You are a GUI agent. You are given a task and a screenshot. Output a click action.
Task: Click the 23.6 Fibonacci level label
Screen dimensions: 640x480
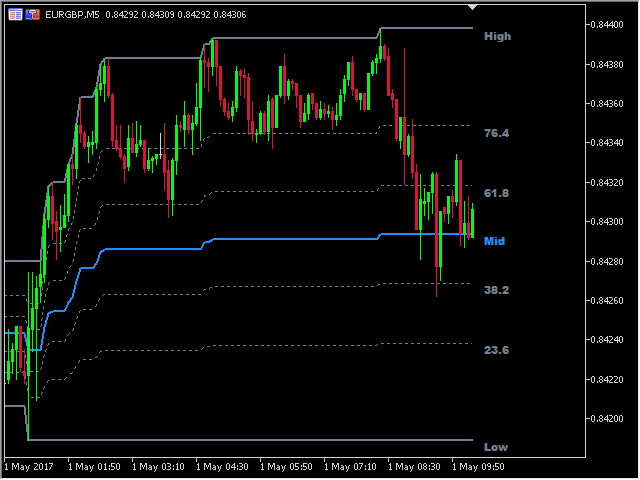(x=496, y=350)
